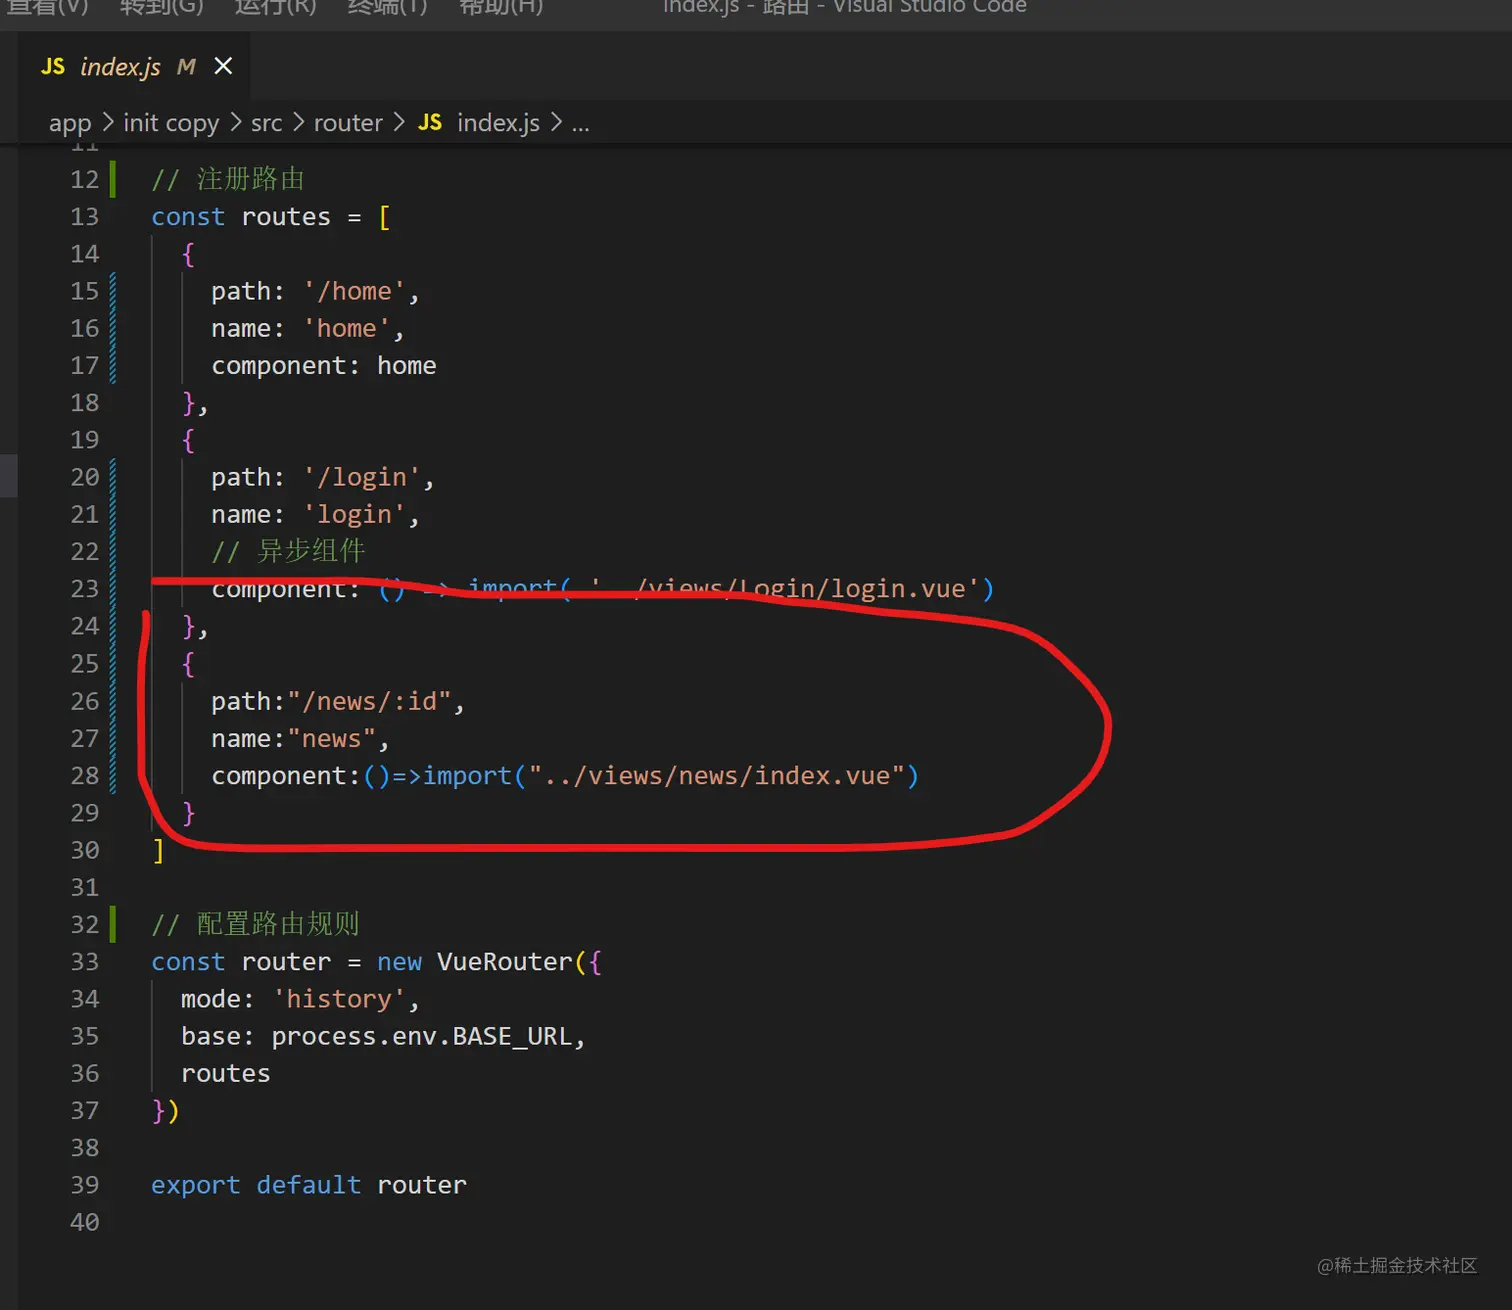Open the 终端(T) menu
This screenshot has width=1512, height=1310.
(x=387, y=8)
